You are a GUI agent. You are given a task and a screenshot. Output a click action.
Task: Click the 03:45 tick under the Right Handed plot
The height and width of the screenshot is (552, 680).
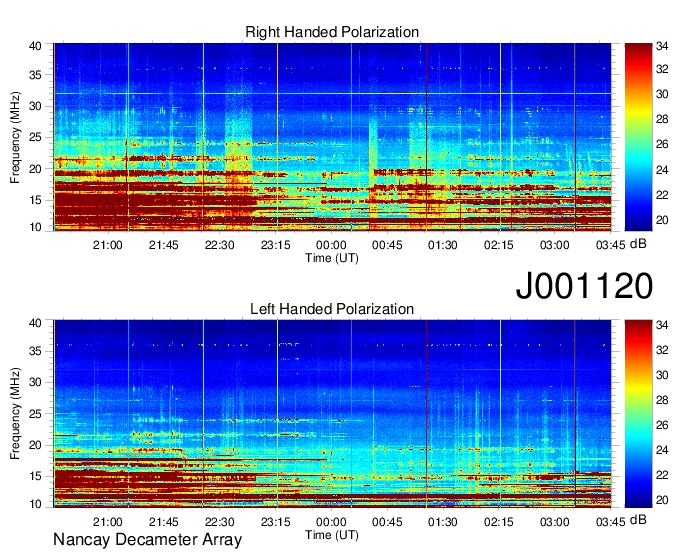(611, 245)
